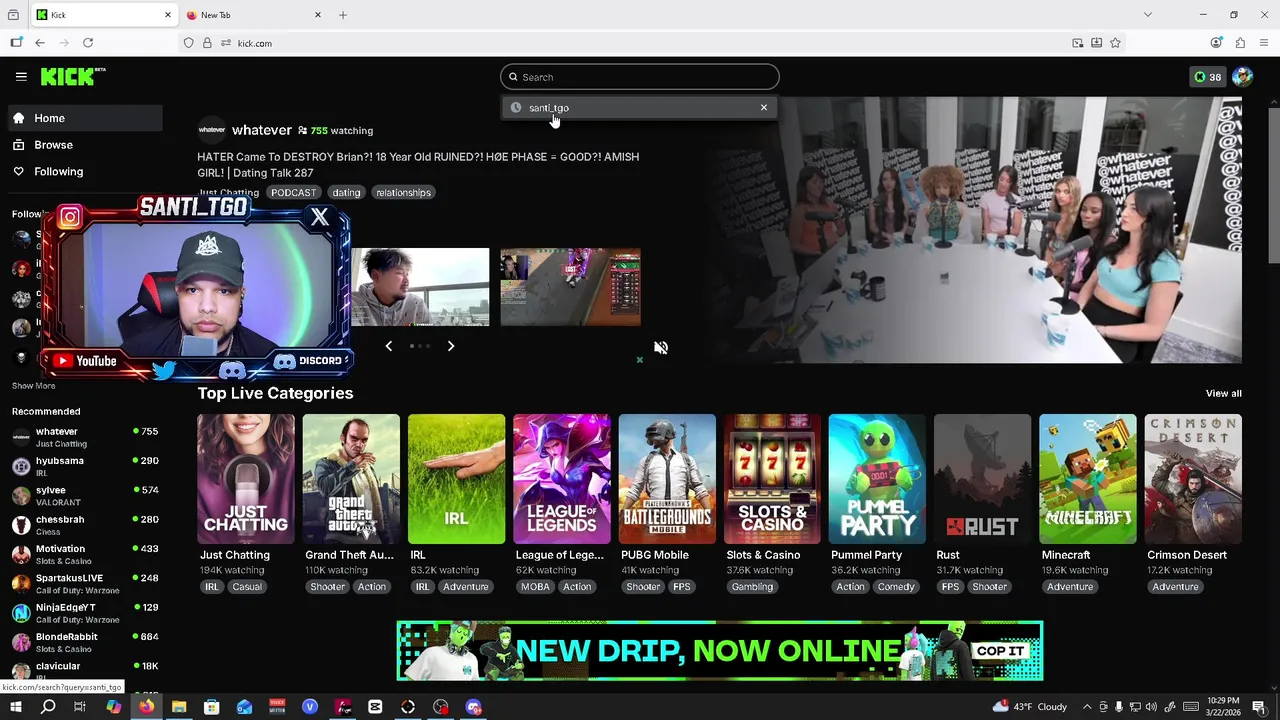
Task: Expand the list all tabs chevron
Action: click(x=1147, y=15)
